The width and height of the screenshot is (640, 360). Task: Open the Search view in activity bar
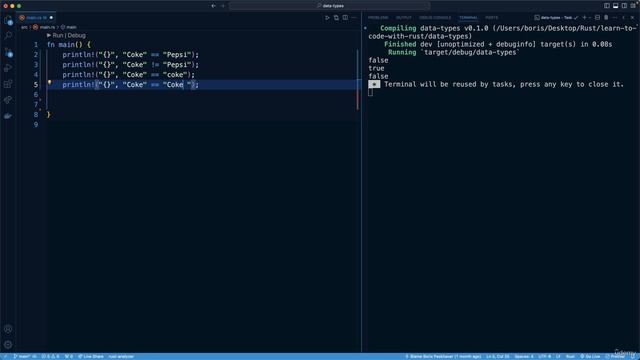pyautogui.click(x=8, y=36)
